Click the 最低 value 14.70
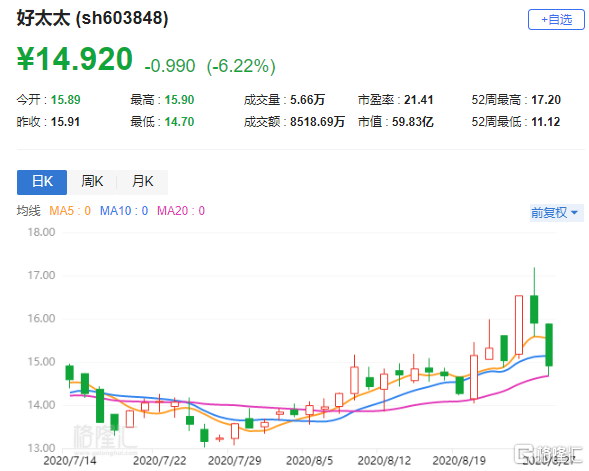Image resolution: width=589 pixels, height=471 pixels. tap(179, 122)
